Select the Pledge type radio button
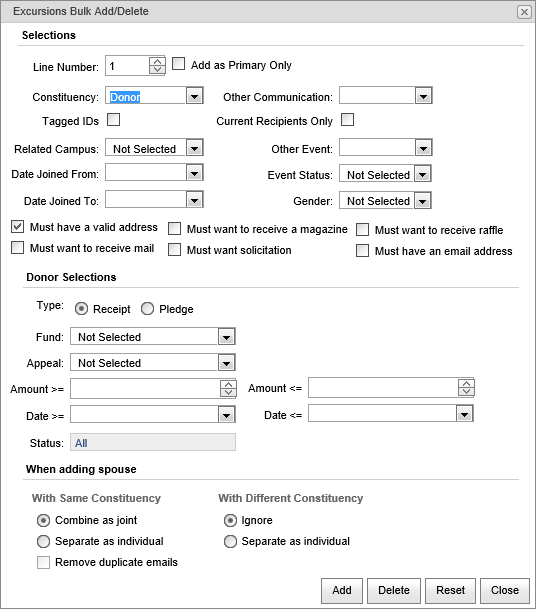 coord(147,309)
